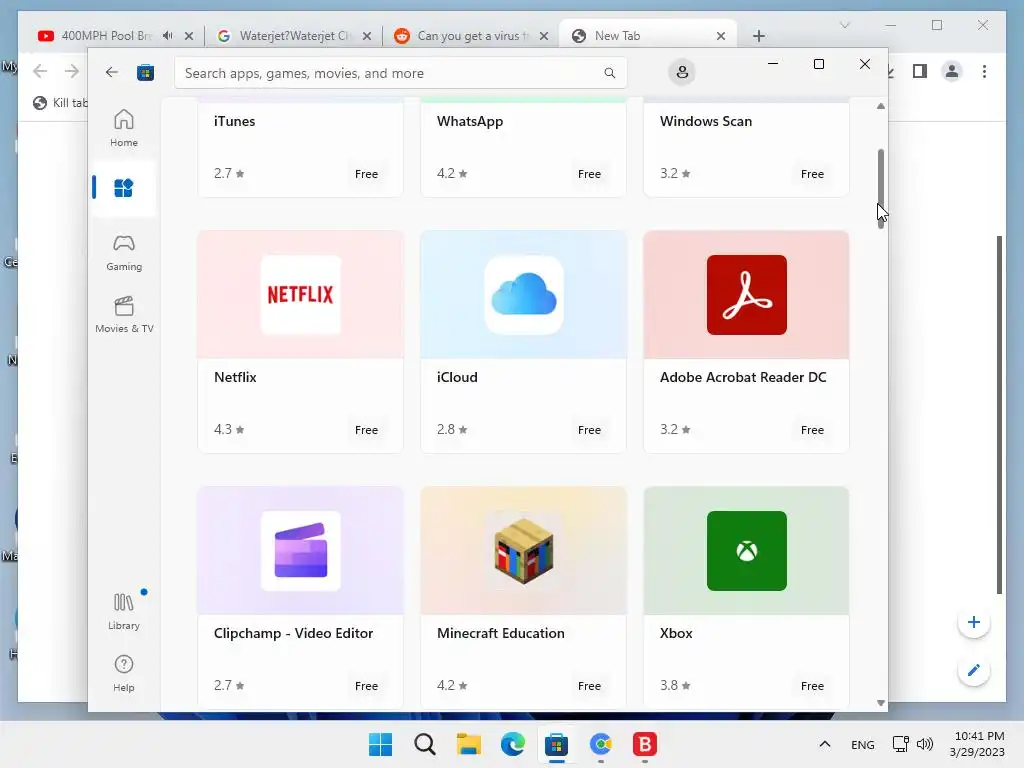Click the 2.8 rating on the iCloud card
The image size is (1024, 768).
coord(452,429)
